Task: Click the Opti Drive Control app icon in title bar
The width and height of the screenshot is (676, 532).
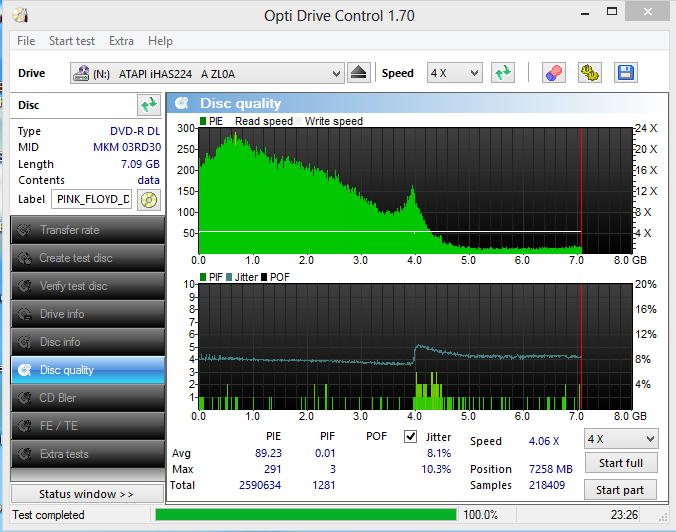Action: [20, 15]
